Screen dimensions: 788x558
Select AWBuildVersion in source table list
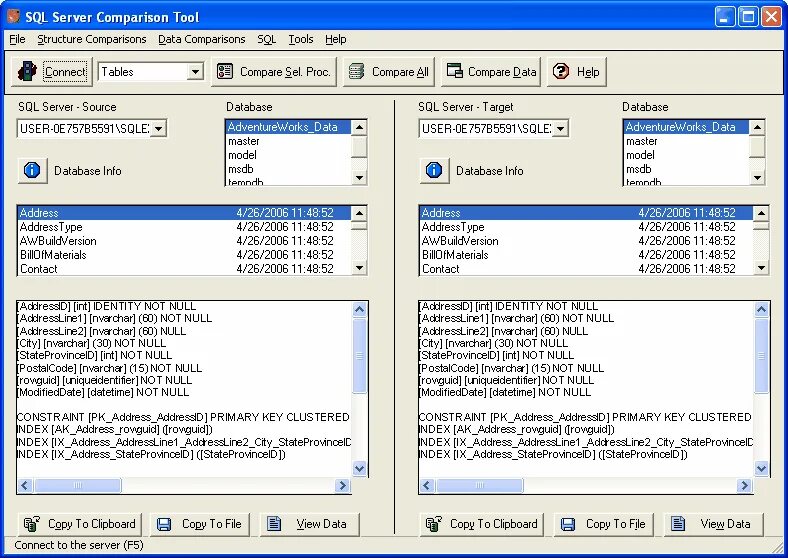click(x=184, y=241)
